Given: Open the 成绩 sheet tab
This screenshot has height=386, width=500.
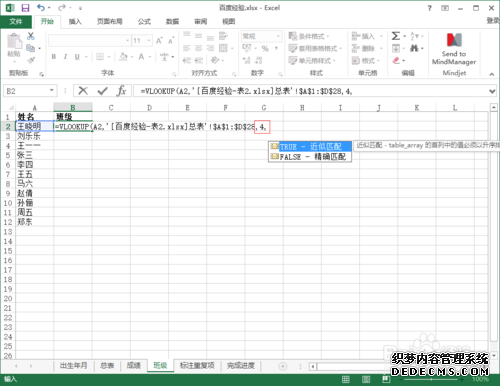Looking at the screenshot, I should [x=134, y=366].
